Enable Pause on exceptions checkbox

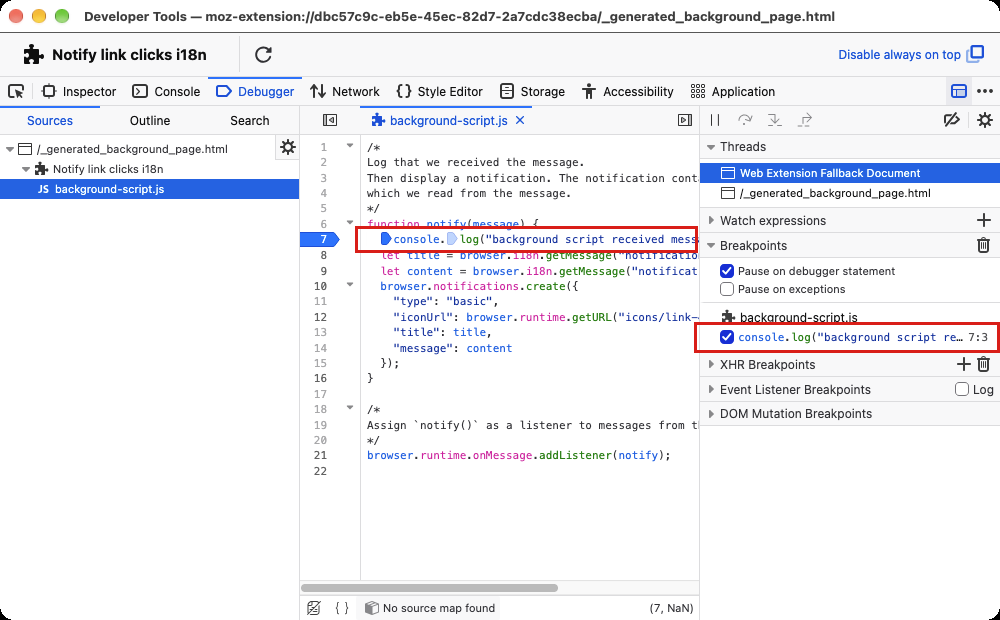pyautogui.click(x=726, y=289)
